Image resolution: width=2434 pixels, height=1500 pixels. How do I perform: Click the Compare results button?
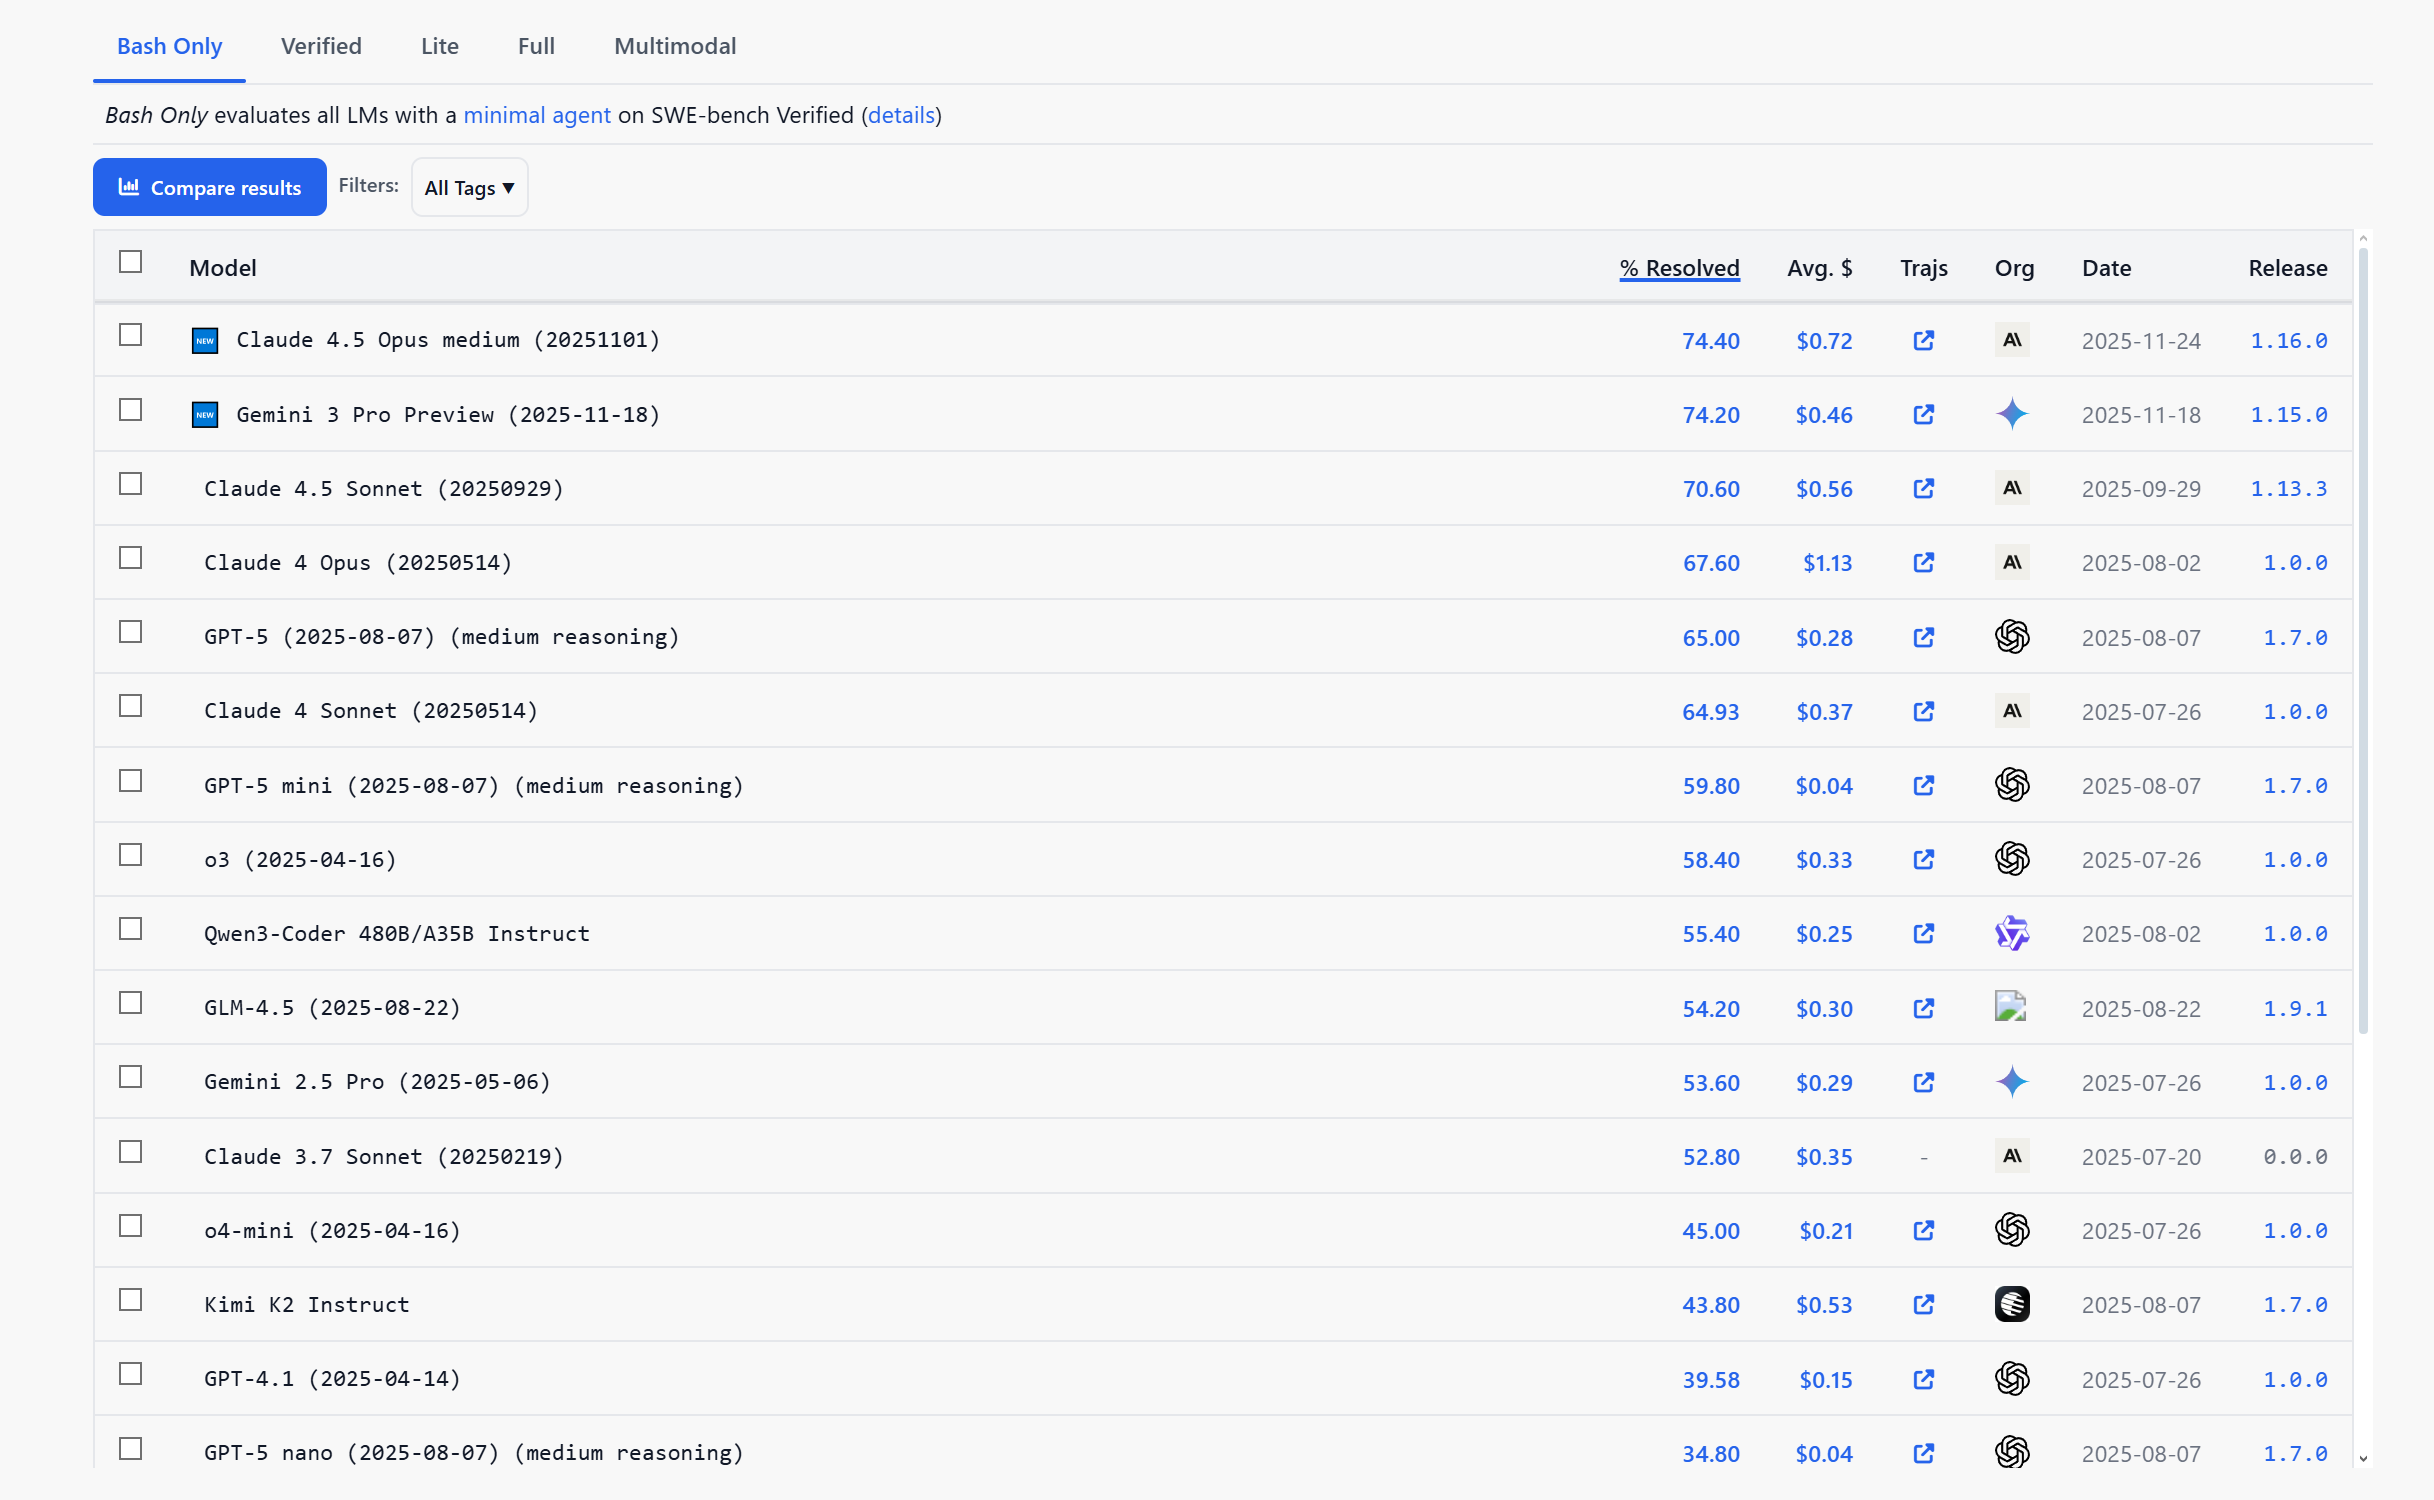pyautogui.click(x=210, y=188)
